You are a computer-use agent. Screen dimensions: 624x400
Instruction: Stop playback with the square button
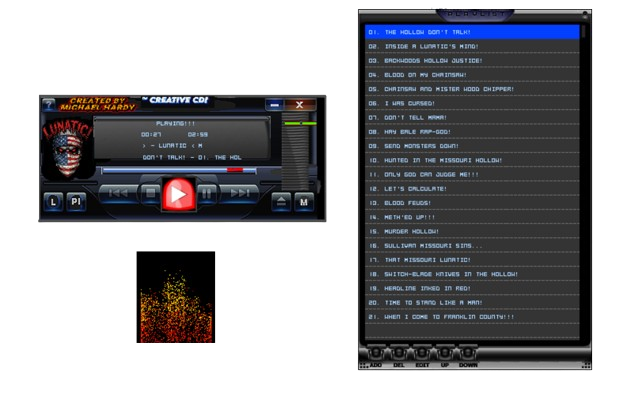click(149, 192)
